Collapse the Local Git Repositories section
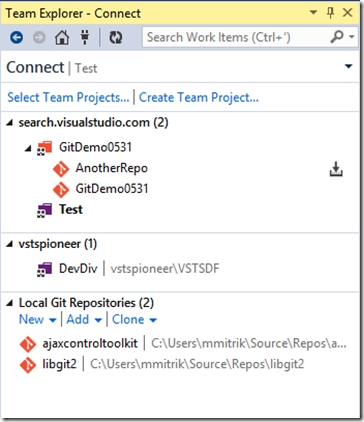Image resolution: width=364 pixels, height=422 pixels. [x=10, y=303]
